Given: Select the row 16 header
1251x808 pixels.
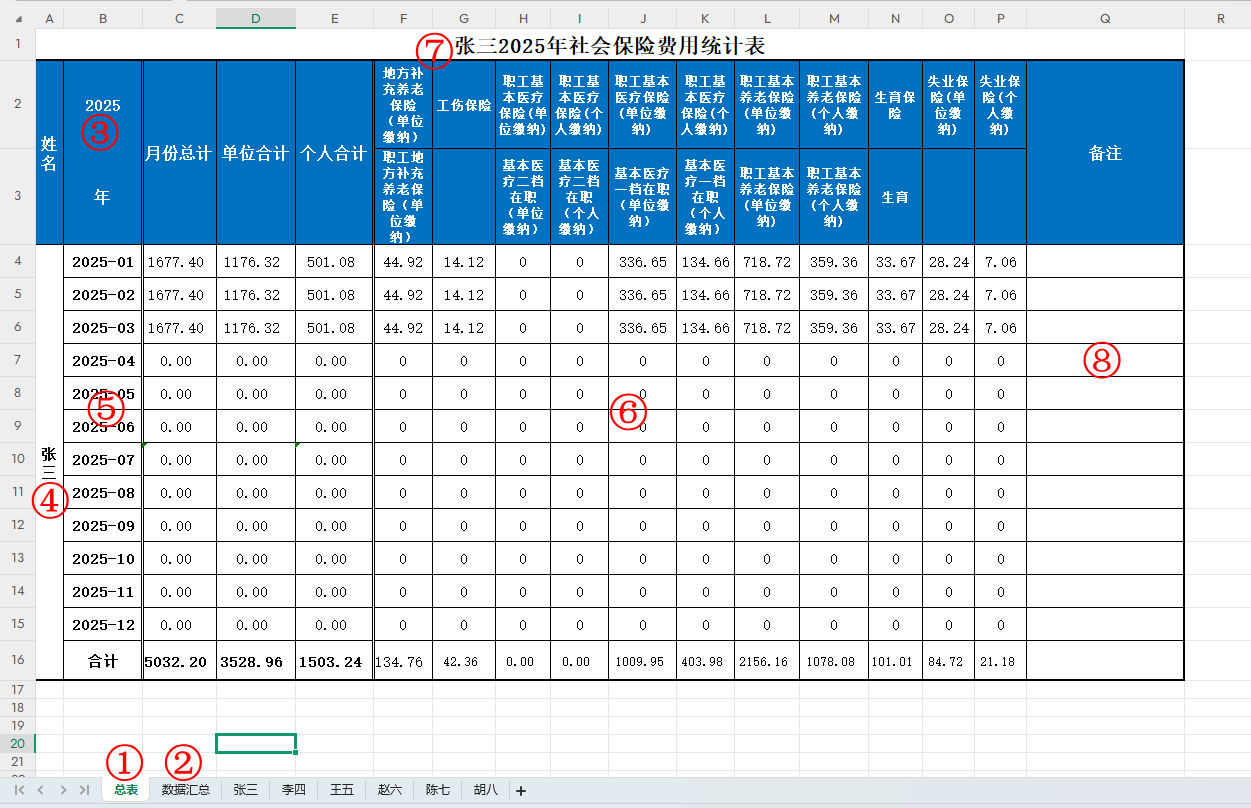Looking at the screenshot, I should click(17, 661).
